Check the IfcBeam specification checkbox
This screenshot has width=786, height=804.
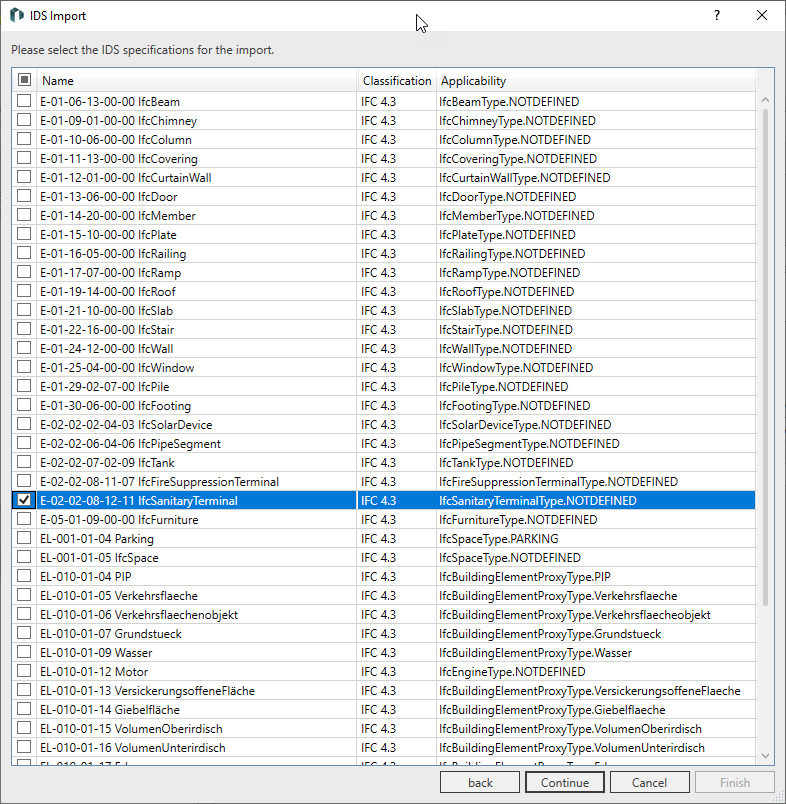click(x=24, y=102)
